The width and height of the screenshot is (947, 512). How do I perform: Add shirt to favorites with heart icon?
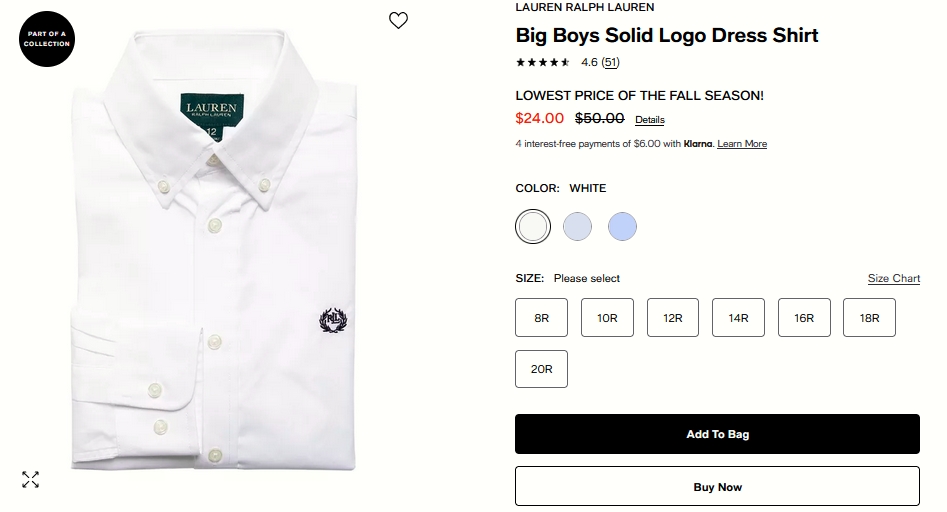pyautogui.click(x=398, y=21)
